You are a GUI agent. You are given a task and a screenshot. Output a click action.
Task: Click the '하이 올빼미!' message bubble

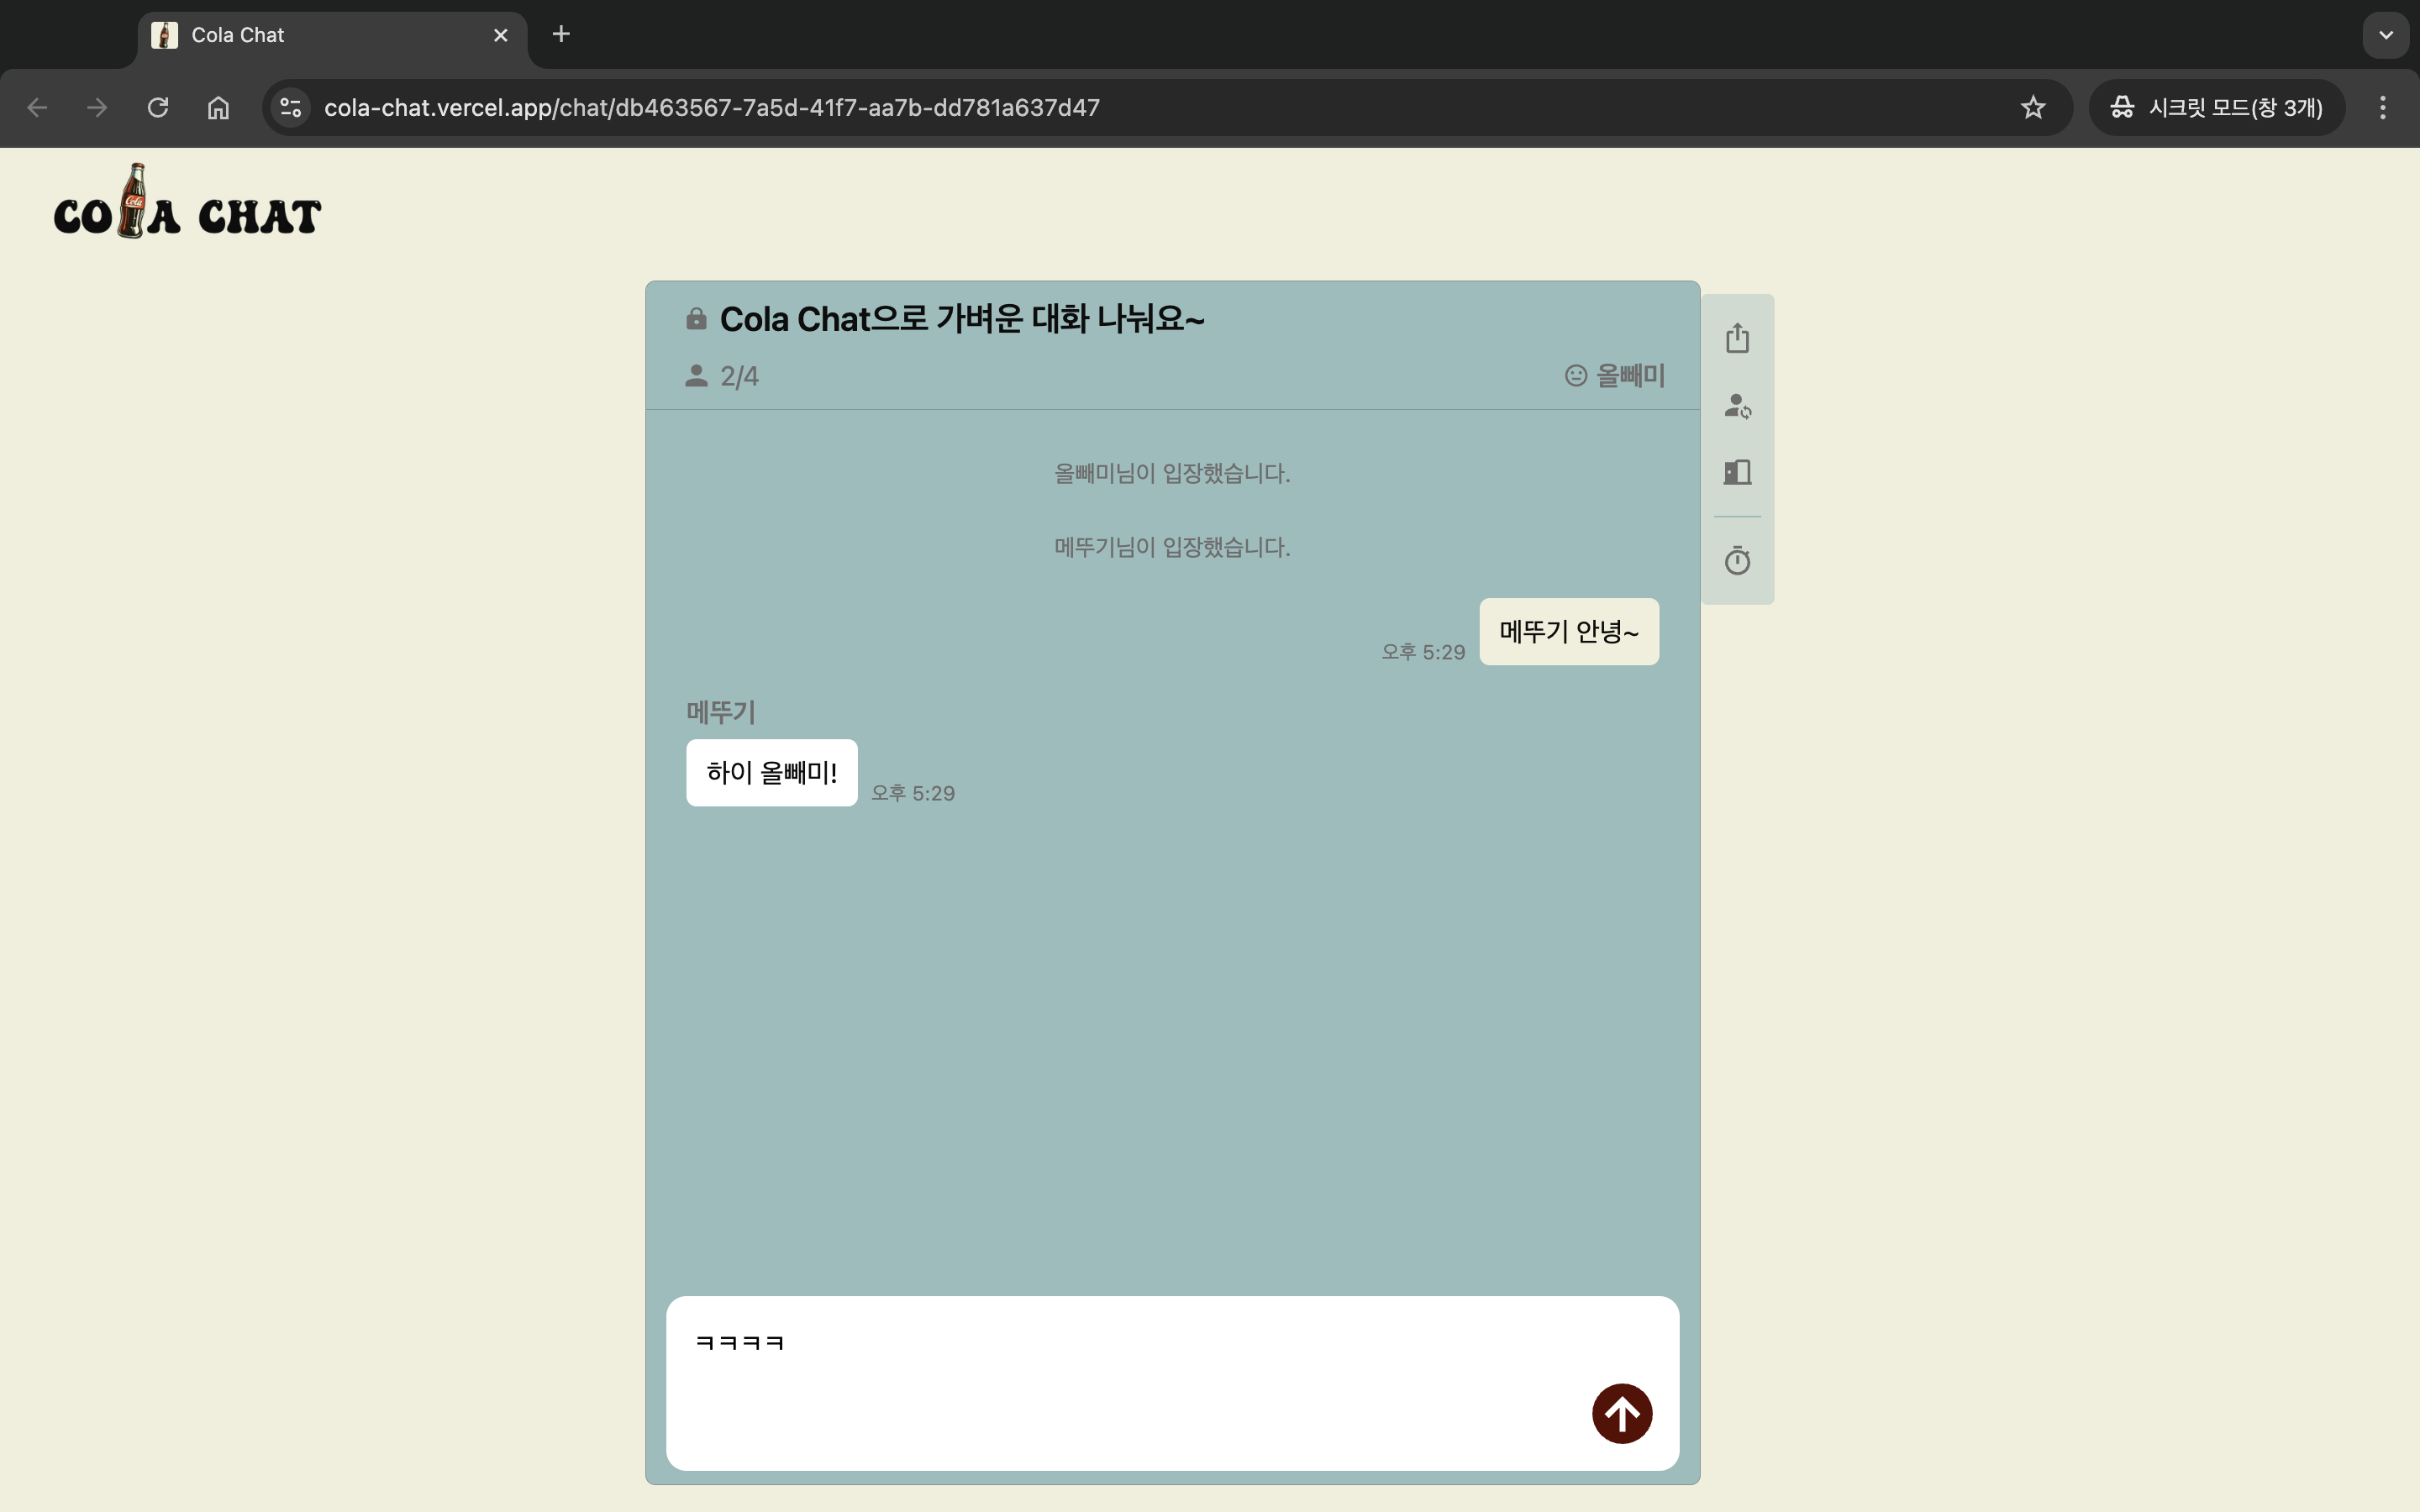[771, 772]
